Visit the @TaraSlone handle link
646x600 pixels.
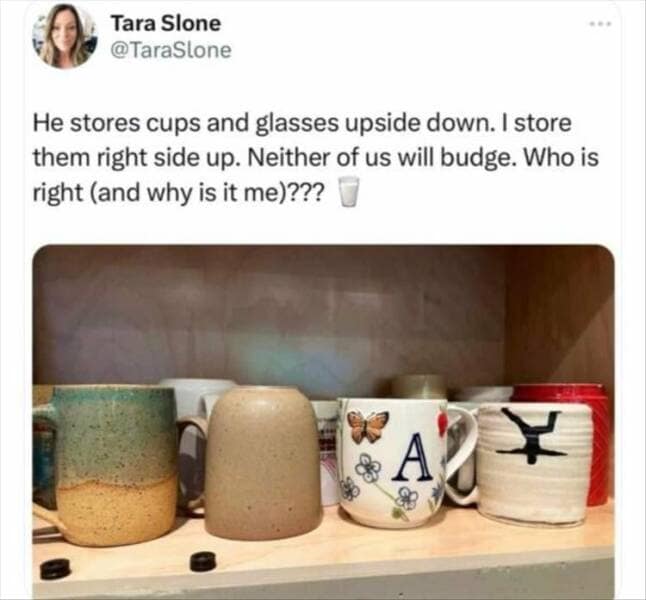pyautogui.click(x=171, y=51)
